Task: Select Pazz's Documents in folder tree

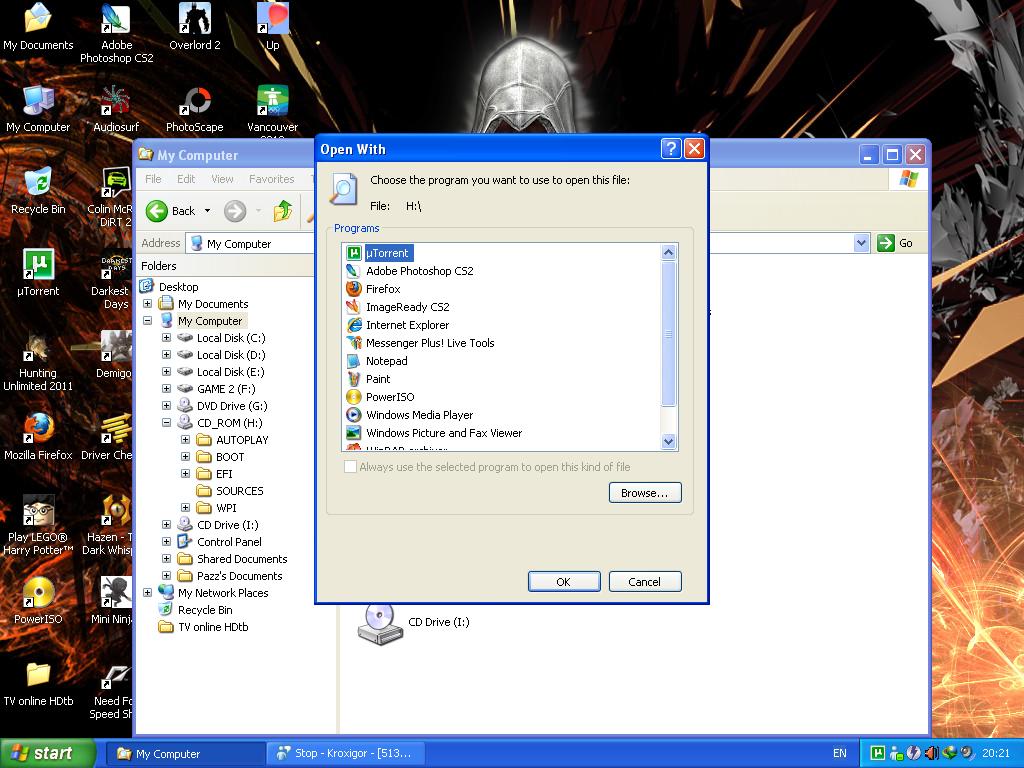Action: coord(230,575)
